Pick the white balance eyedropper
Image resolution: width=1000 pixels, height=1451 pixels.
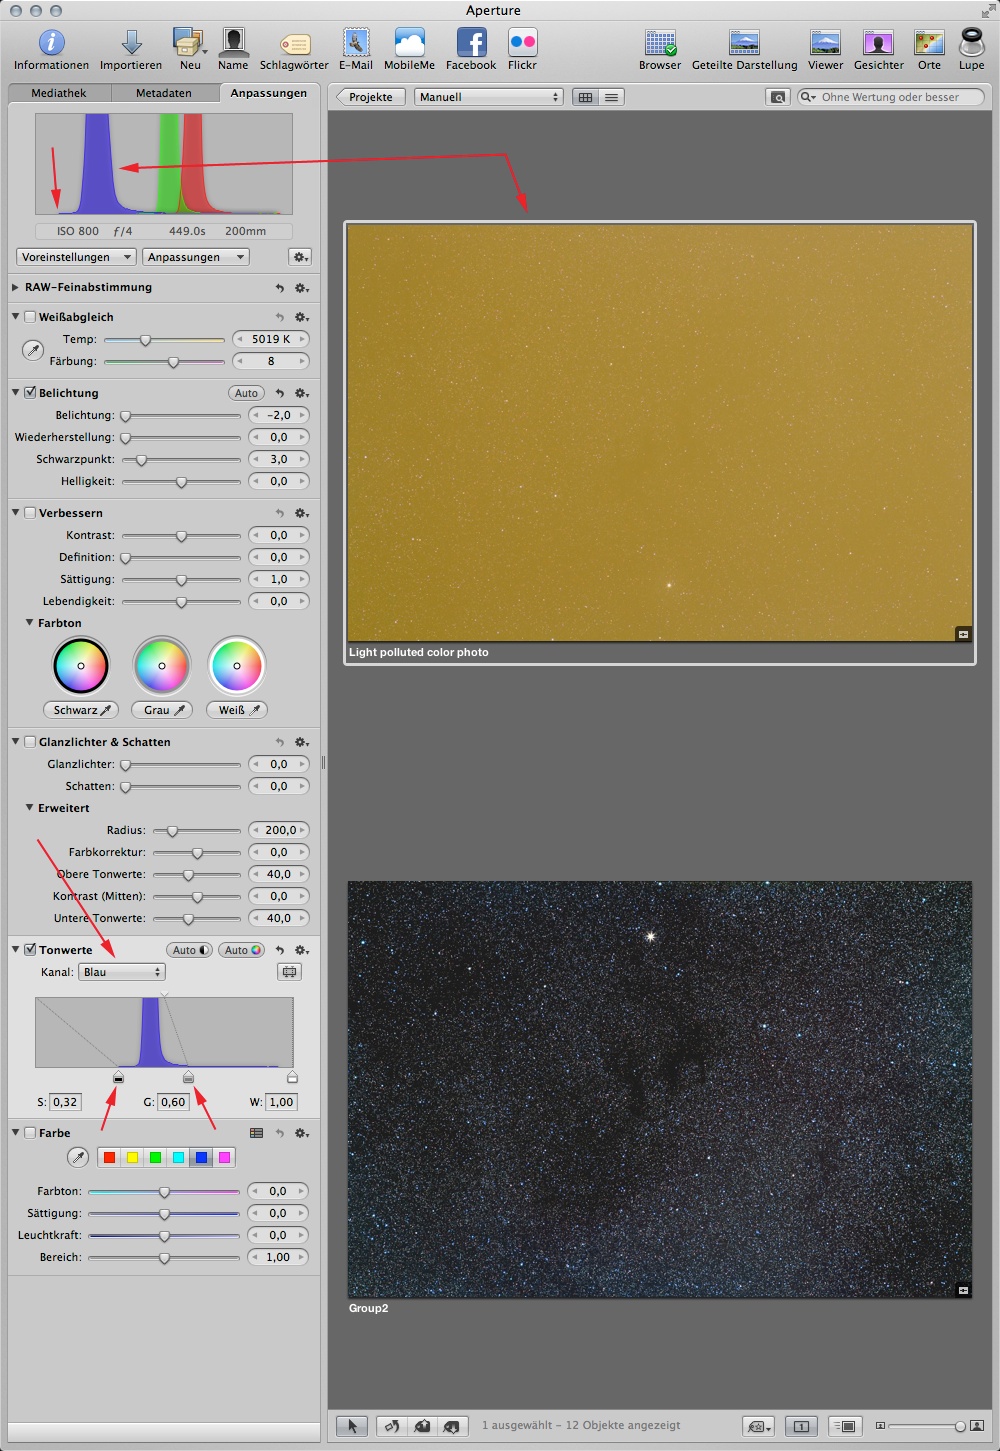pyautogui.click(x=33, y=350)
